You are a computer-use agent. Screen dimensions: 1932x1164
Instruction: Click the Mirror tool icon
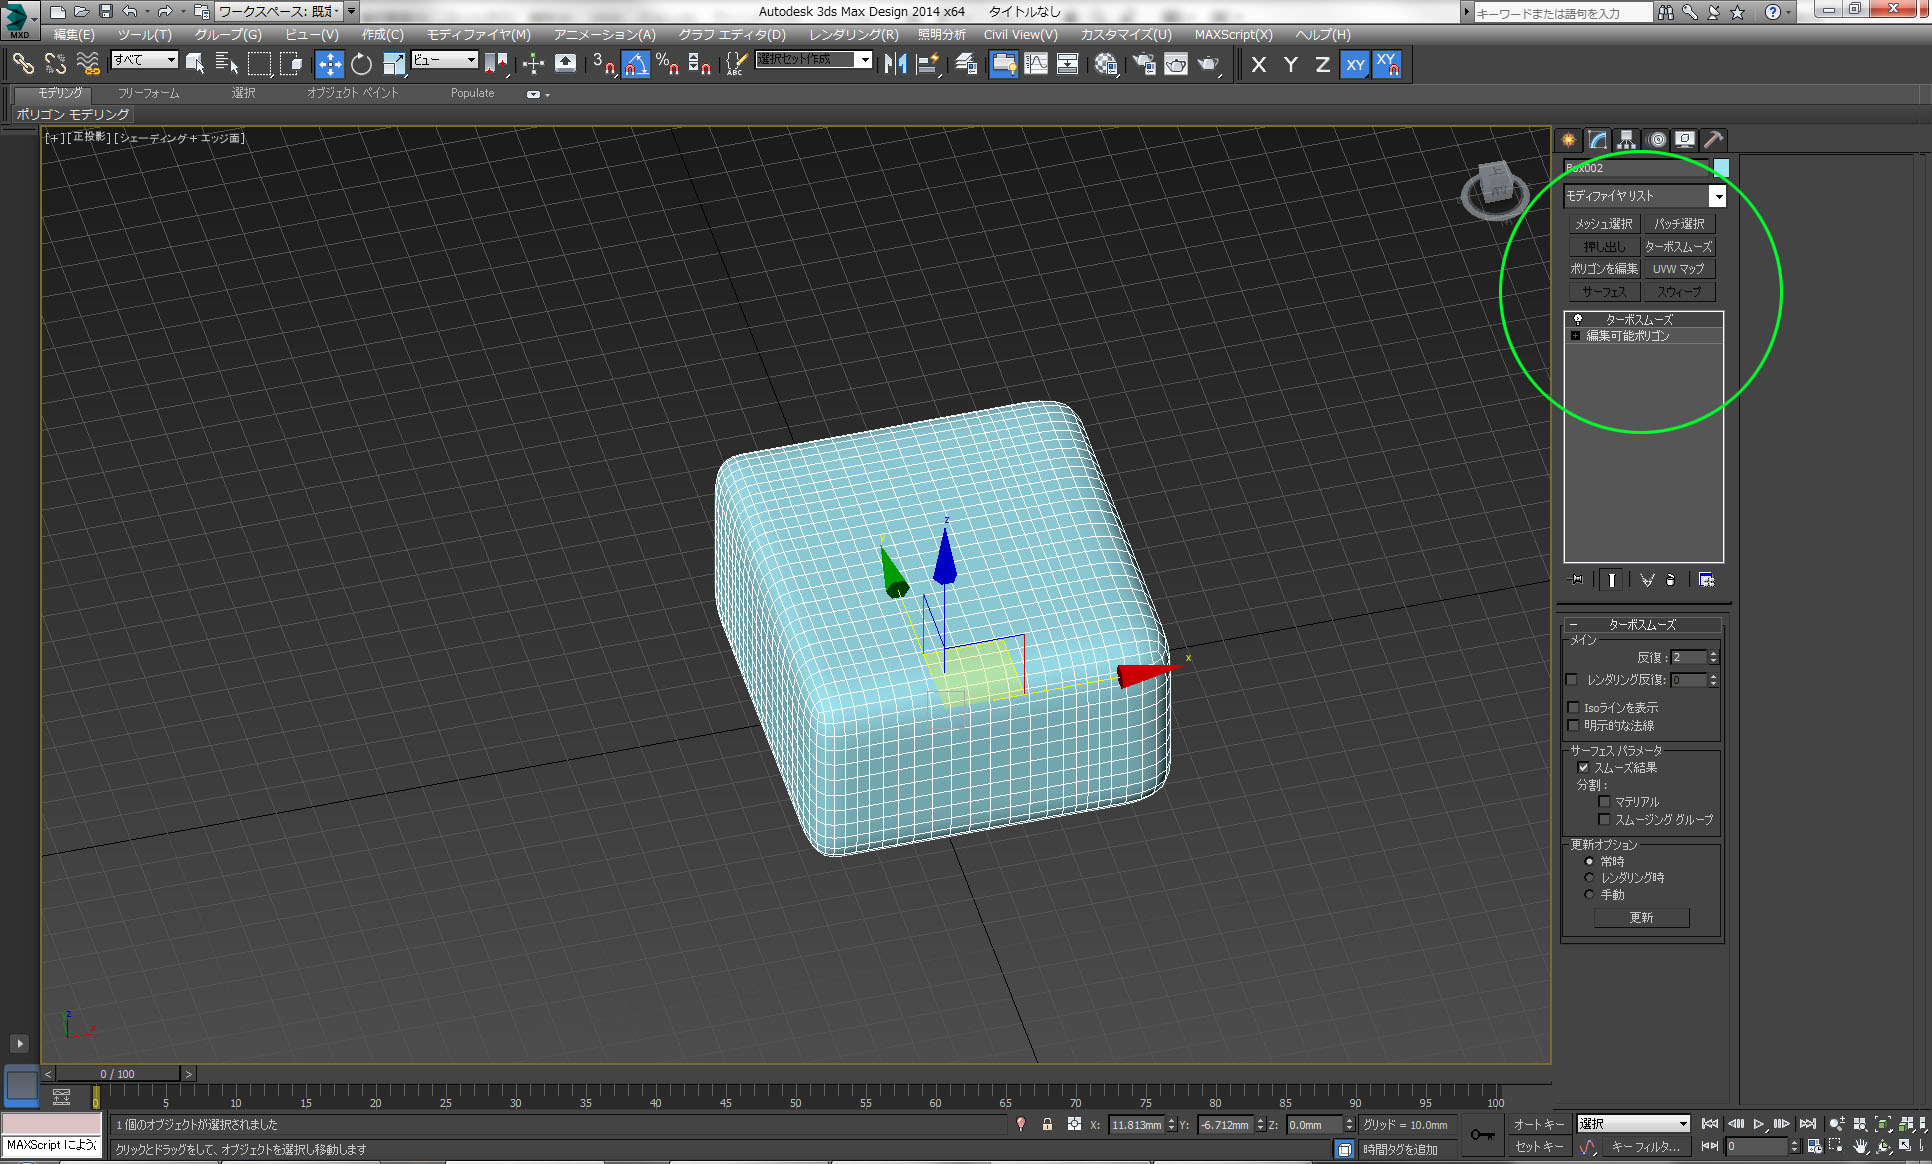895,64
